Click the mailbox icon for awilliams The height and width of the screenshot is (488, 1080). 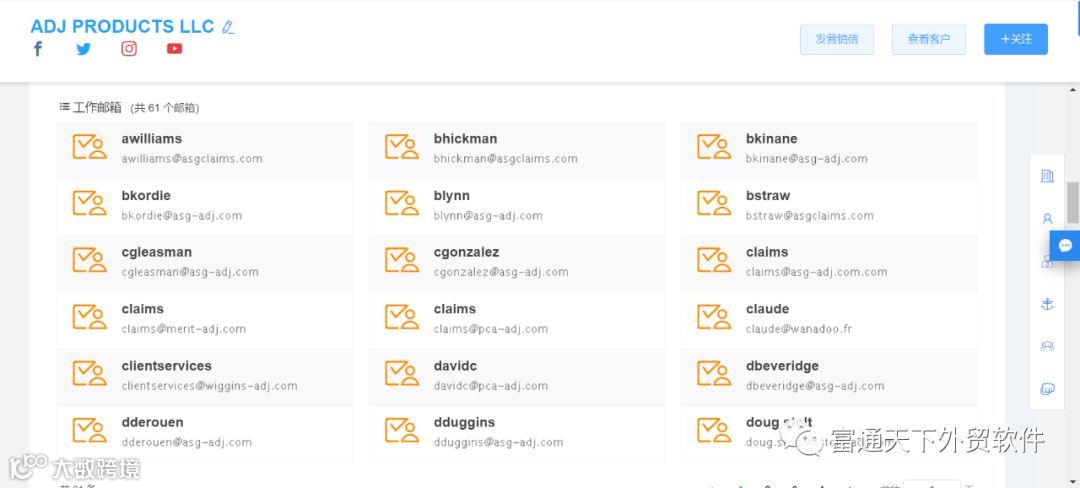click(90, 147)
